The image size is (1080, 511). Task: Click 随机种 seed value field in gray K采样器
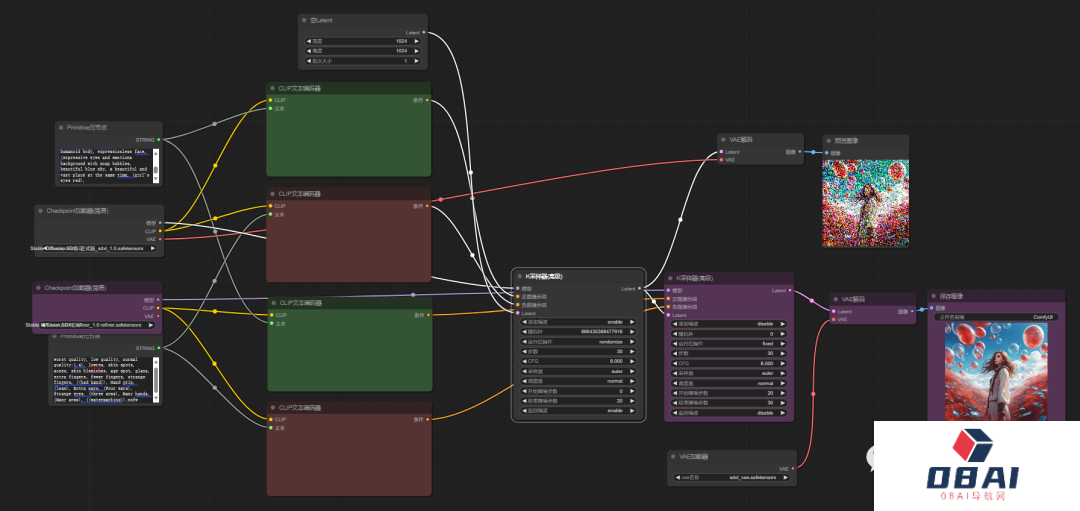click(578, 331)
